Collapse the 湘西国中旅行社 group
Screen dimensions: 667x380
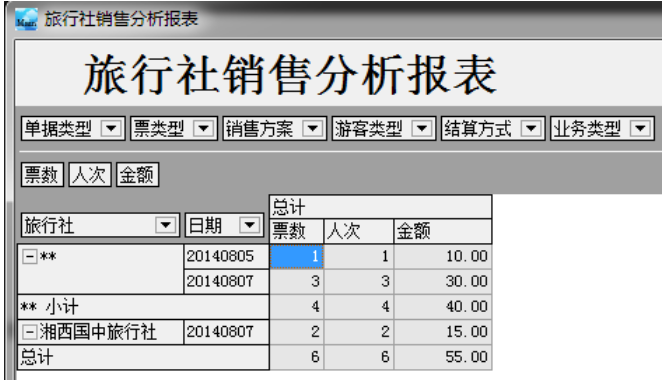(x=30, y=331)
